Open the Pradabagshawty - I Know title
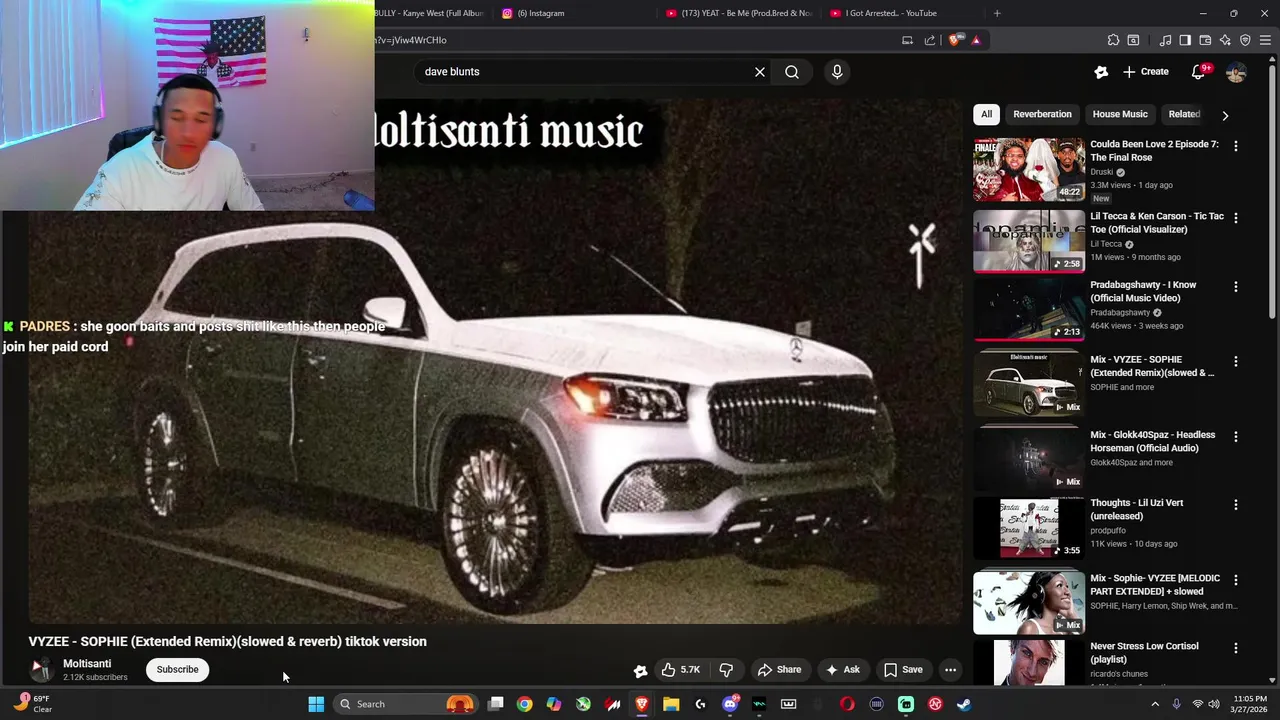Screen dimensions: 1280x720 [1143, 291]
